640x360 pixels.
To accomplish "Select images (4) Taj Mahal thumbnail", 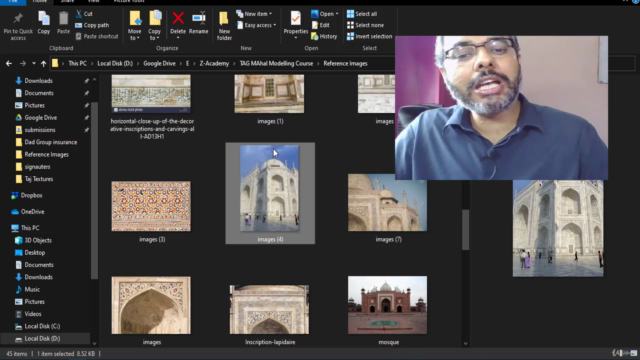I will coord(269,188).
